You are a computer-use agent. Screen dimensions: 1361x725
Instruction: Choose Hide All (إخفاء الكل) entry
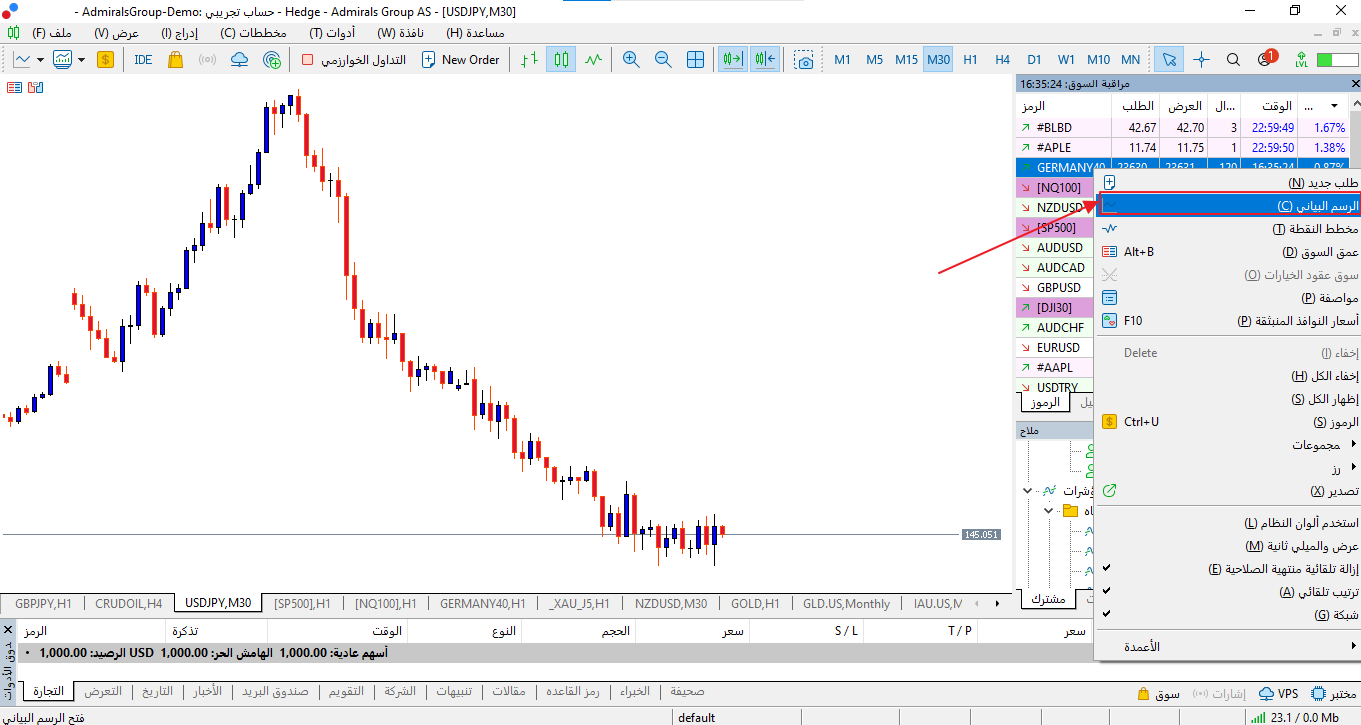pyautogui.click(x=1229, y=376)
